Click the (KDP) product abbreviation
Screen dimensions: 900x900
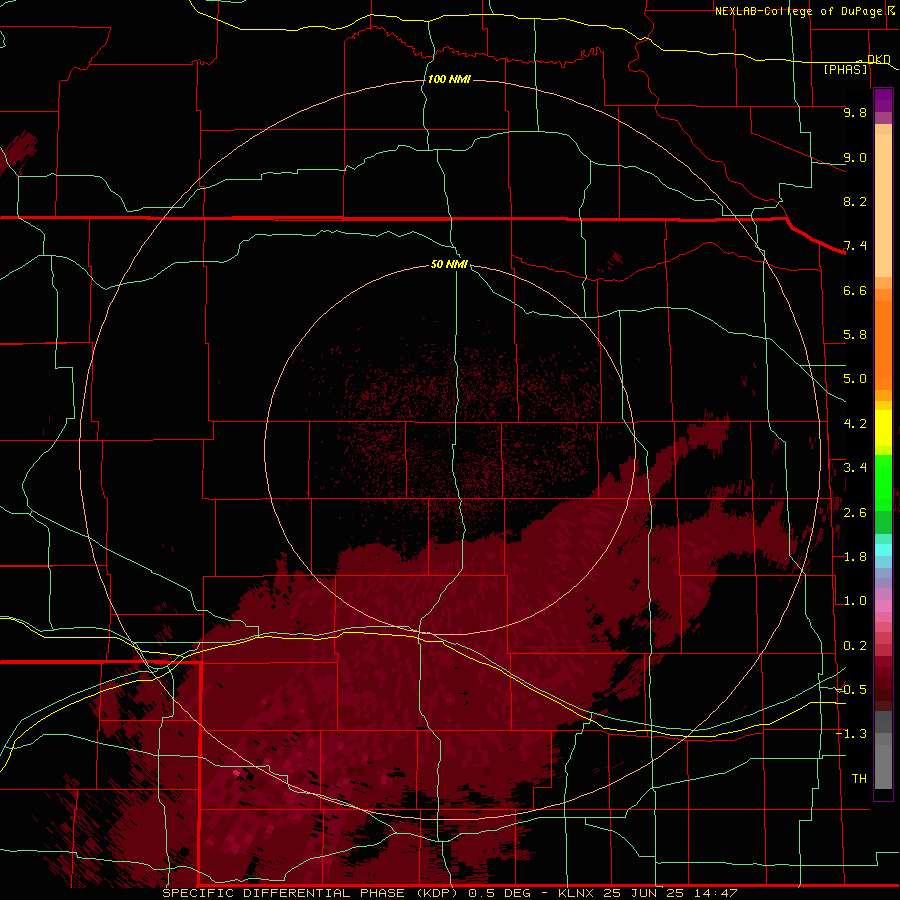pos(438,893)
